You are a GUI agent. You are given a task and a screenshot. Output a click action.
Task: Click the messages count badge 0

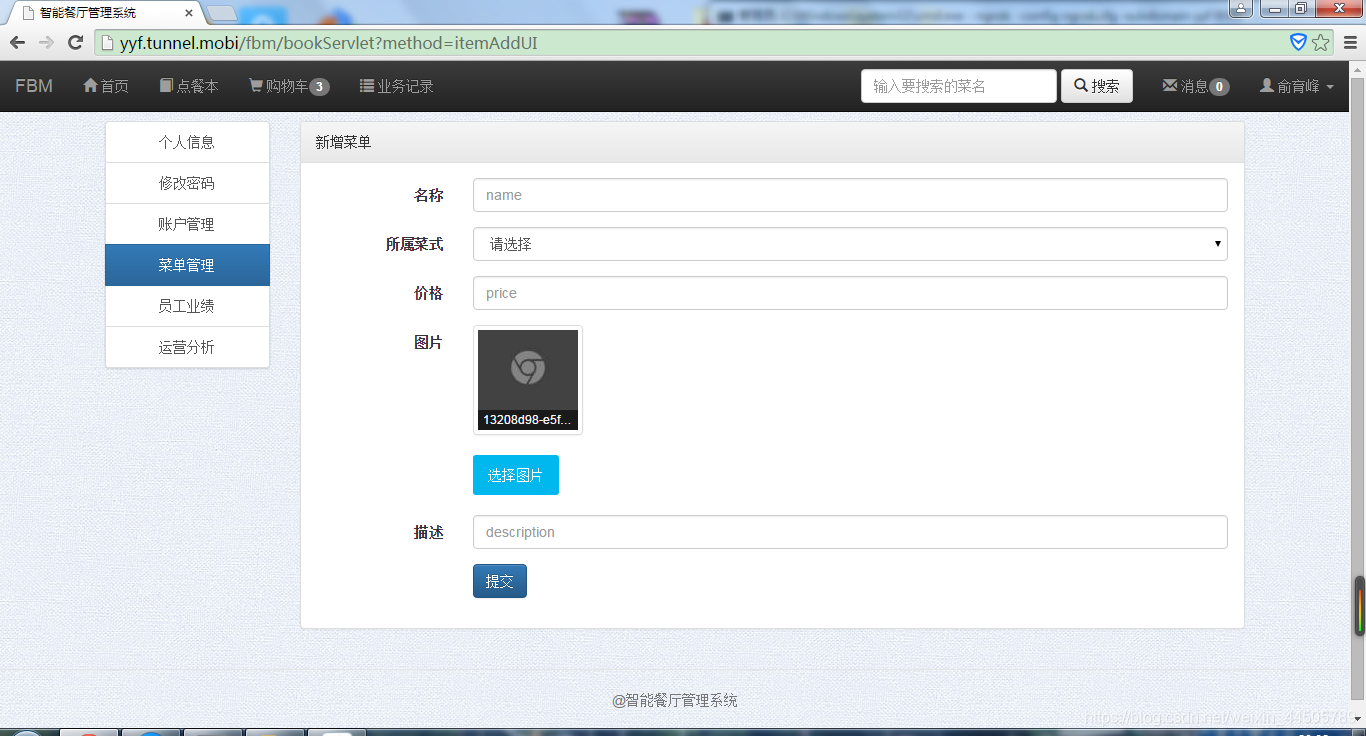pos(1219,87)
